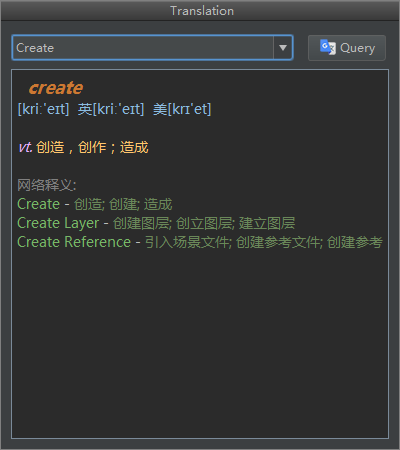Click the American 美 phonetic transcription
This screenshot has height=450, width=400.
(x=182, y=109)
